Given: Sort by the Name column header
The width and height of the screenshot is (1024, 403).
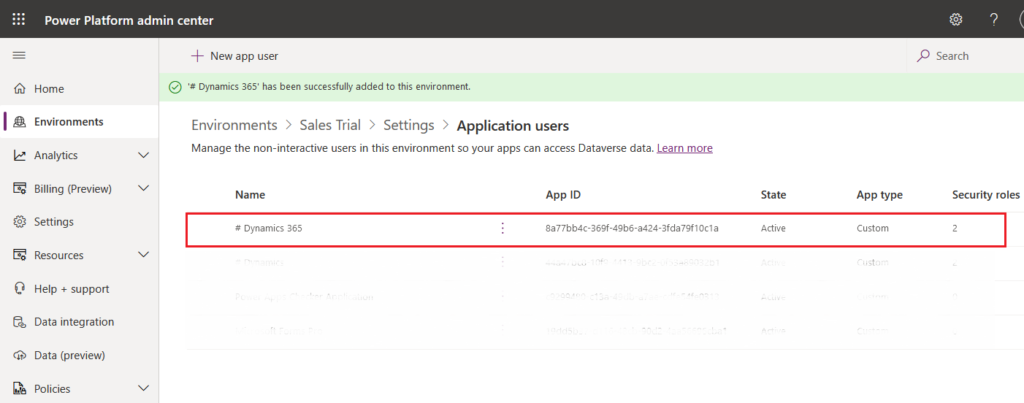Looking at the screenshot, I should (250, 195).
